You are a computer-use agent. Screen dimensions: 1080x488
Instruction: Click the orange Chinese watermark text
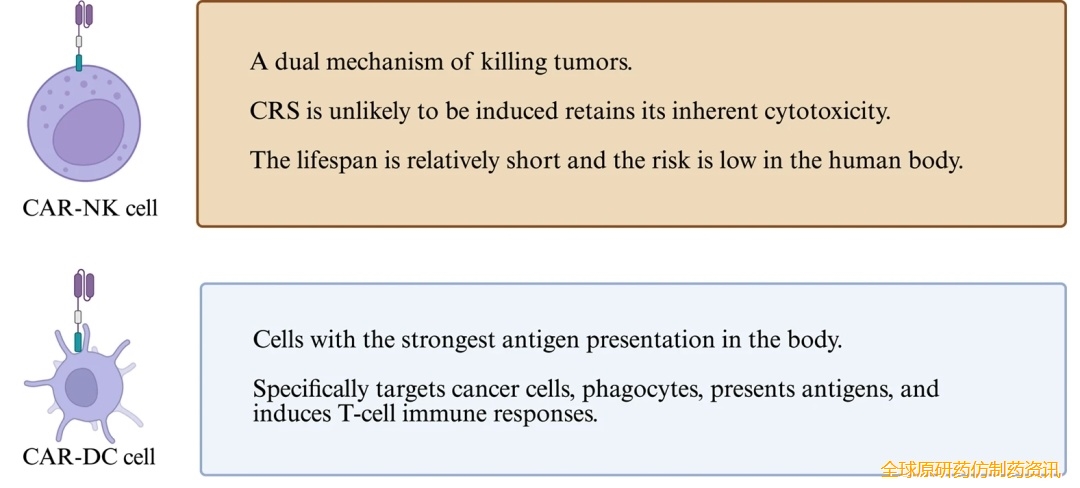[x=968, y=469]
